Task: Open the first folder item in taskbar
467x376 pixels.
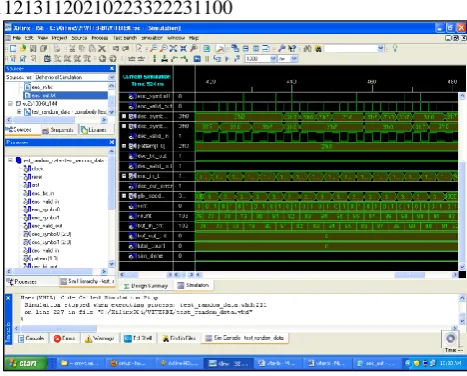Action: (x=79, y=363)
